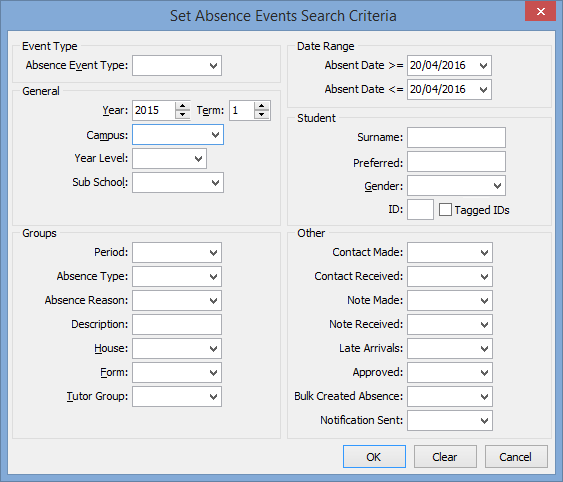Open the Sub School dropdown
Viewport: 563px width, 482px height.
[178, 182]
